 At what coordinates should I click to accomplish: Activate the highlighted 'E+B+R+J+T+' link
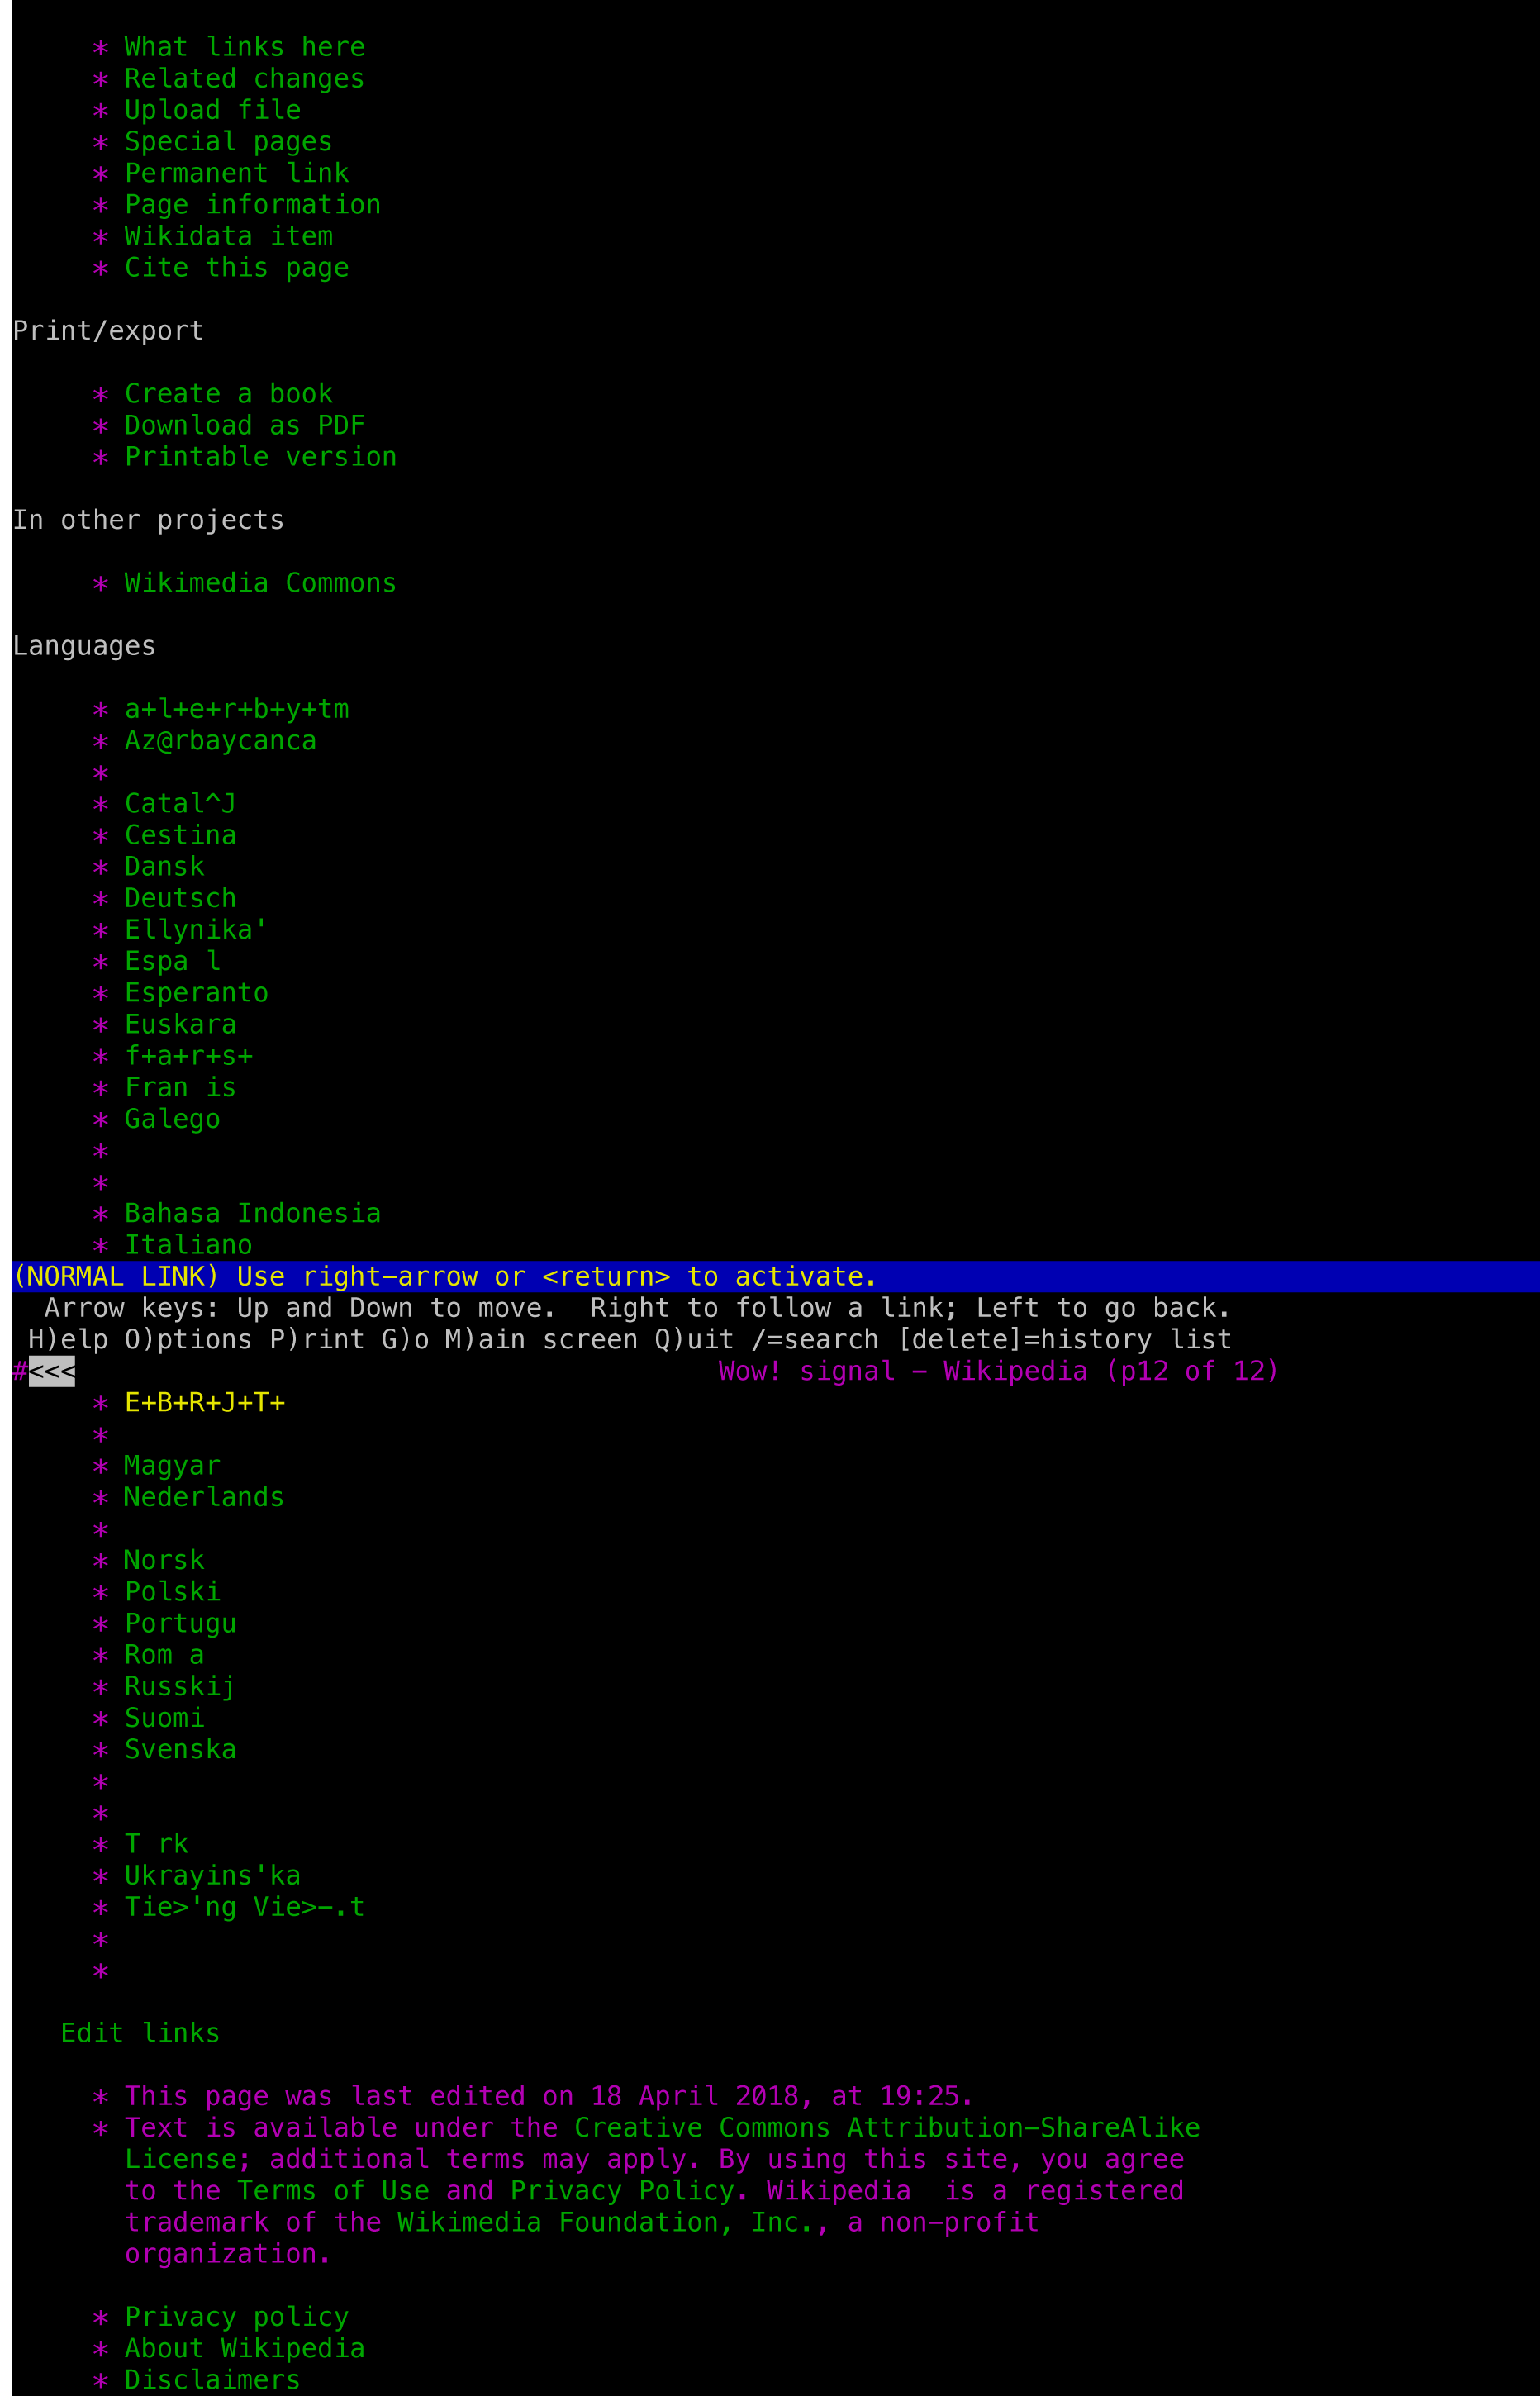[x=205, y=1403]
